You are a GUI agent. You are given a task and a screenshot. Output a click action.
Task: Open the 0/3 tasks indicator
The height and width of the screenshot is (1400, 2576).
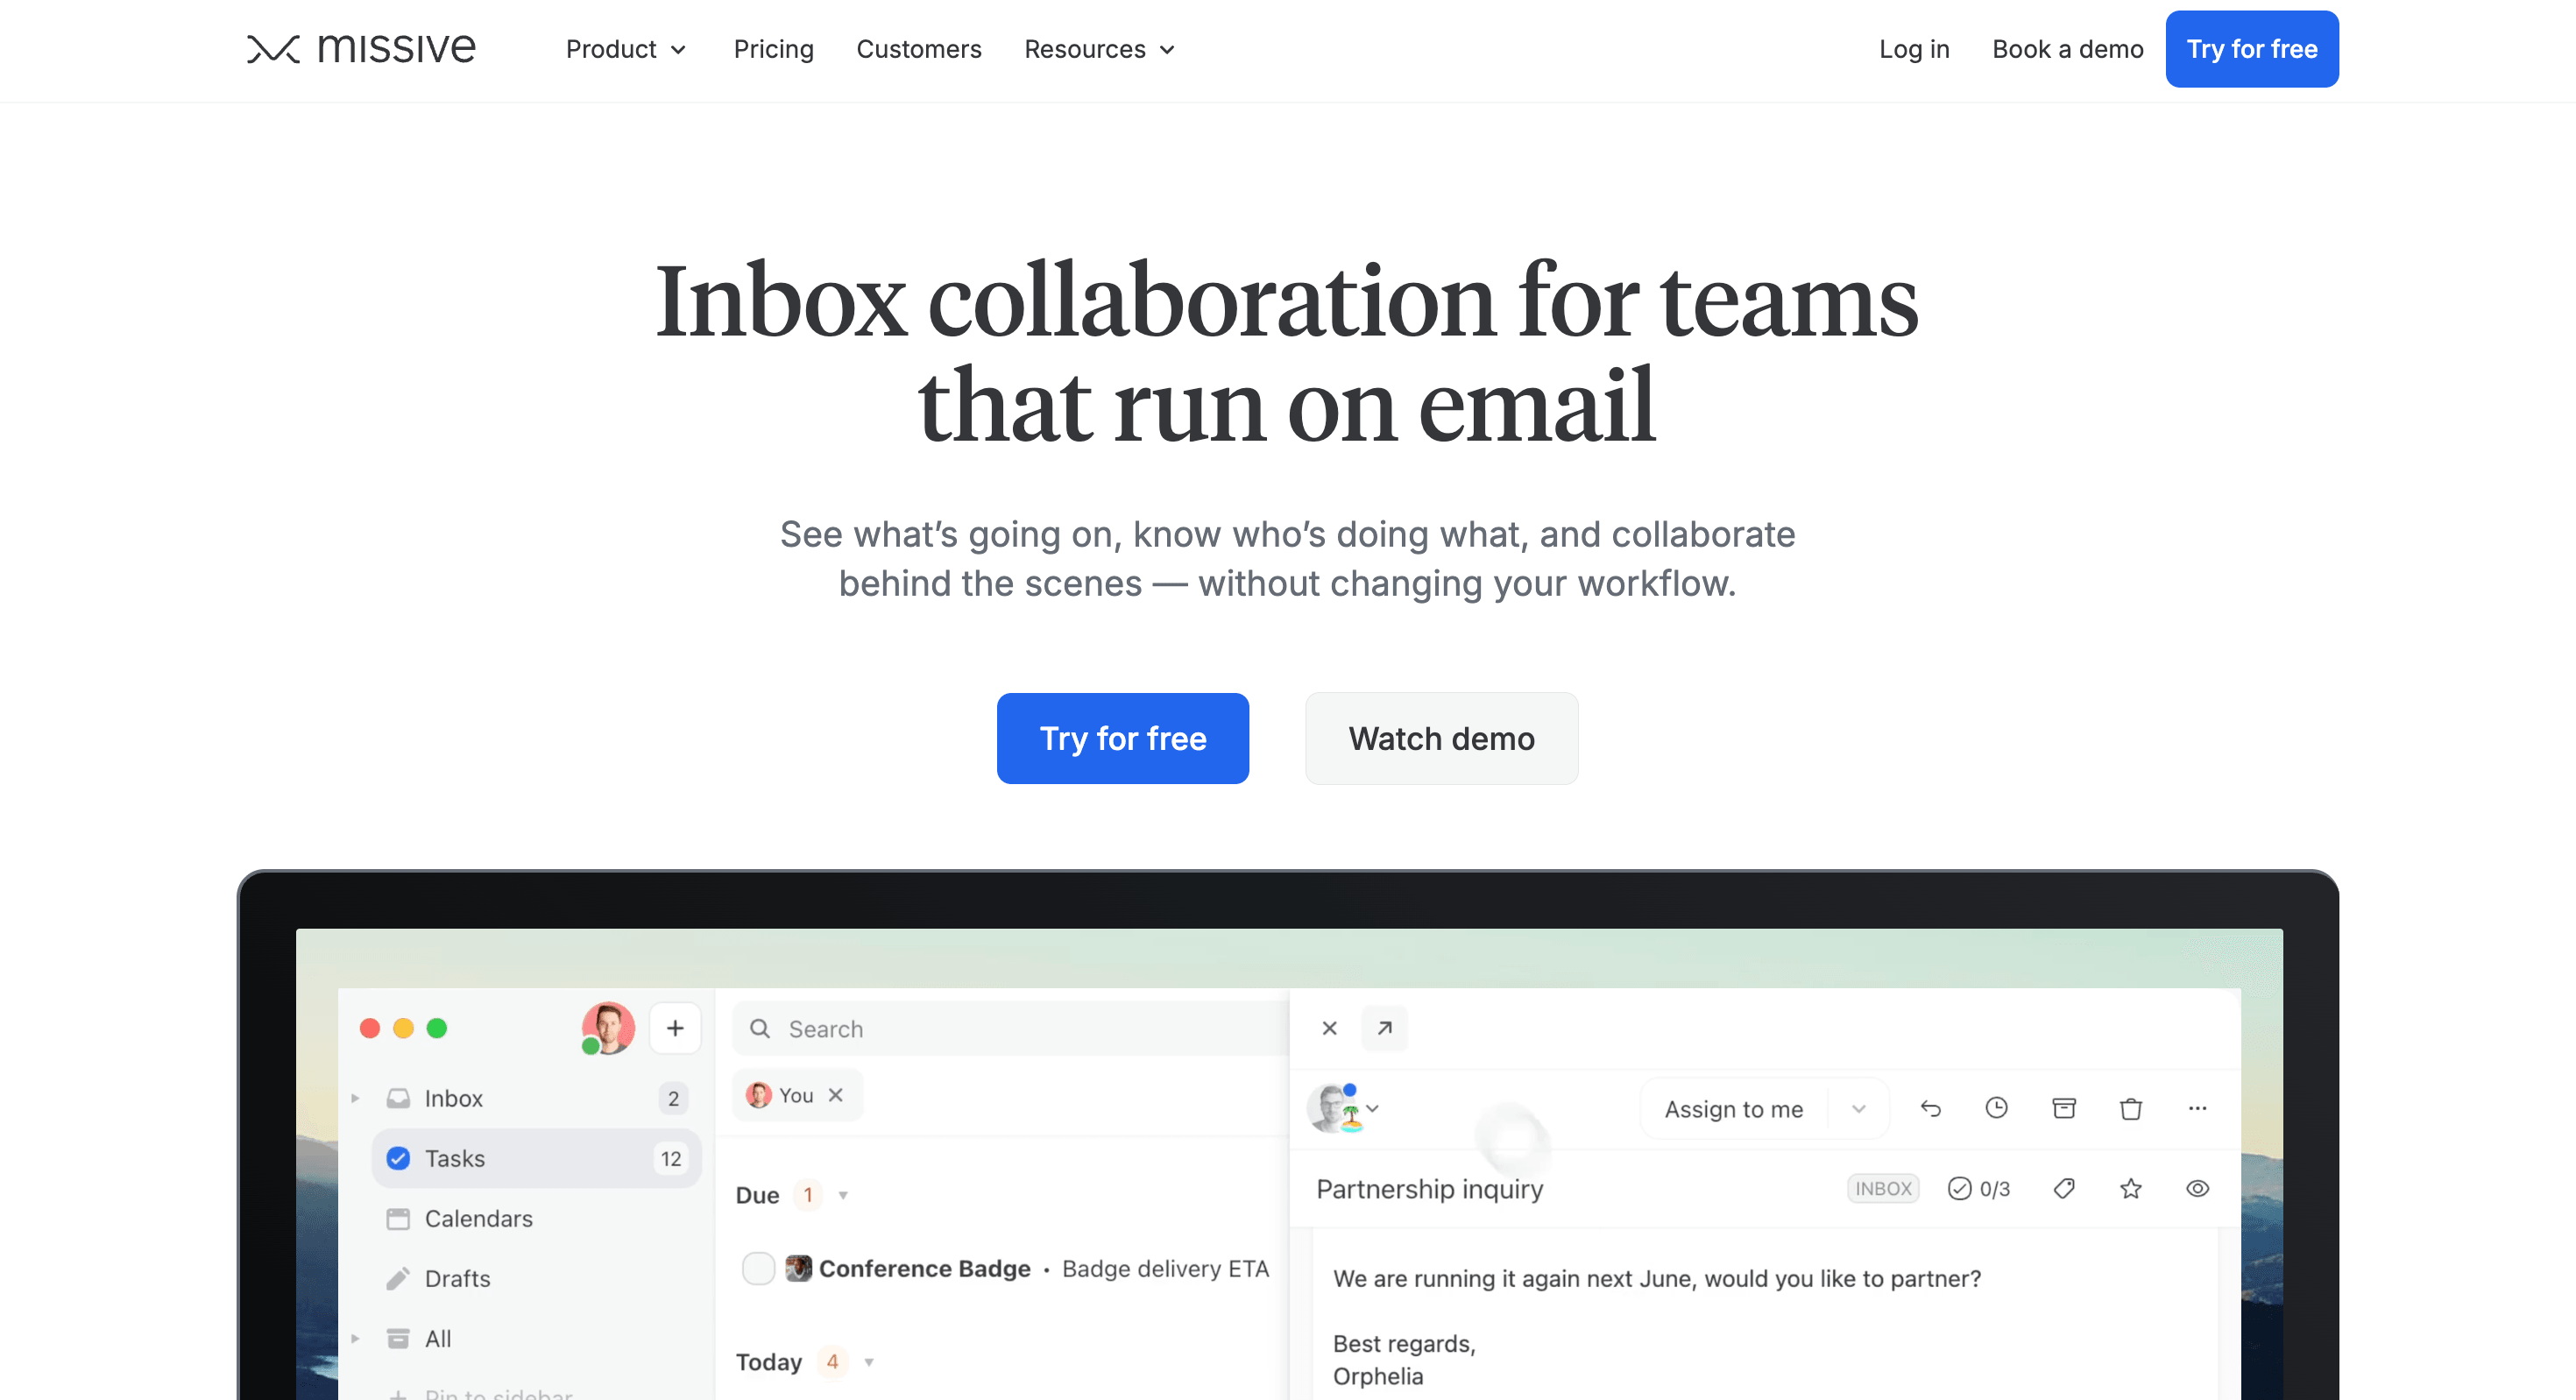pos(1979,1188)
